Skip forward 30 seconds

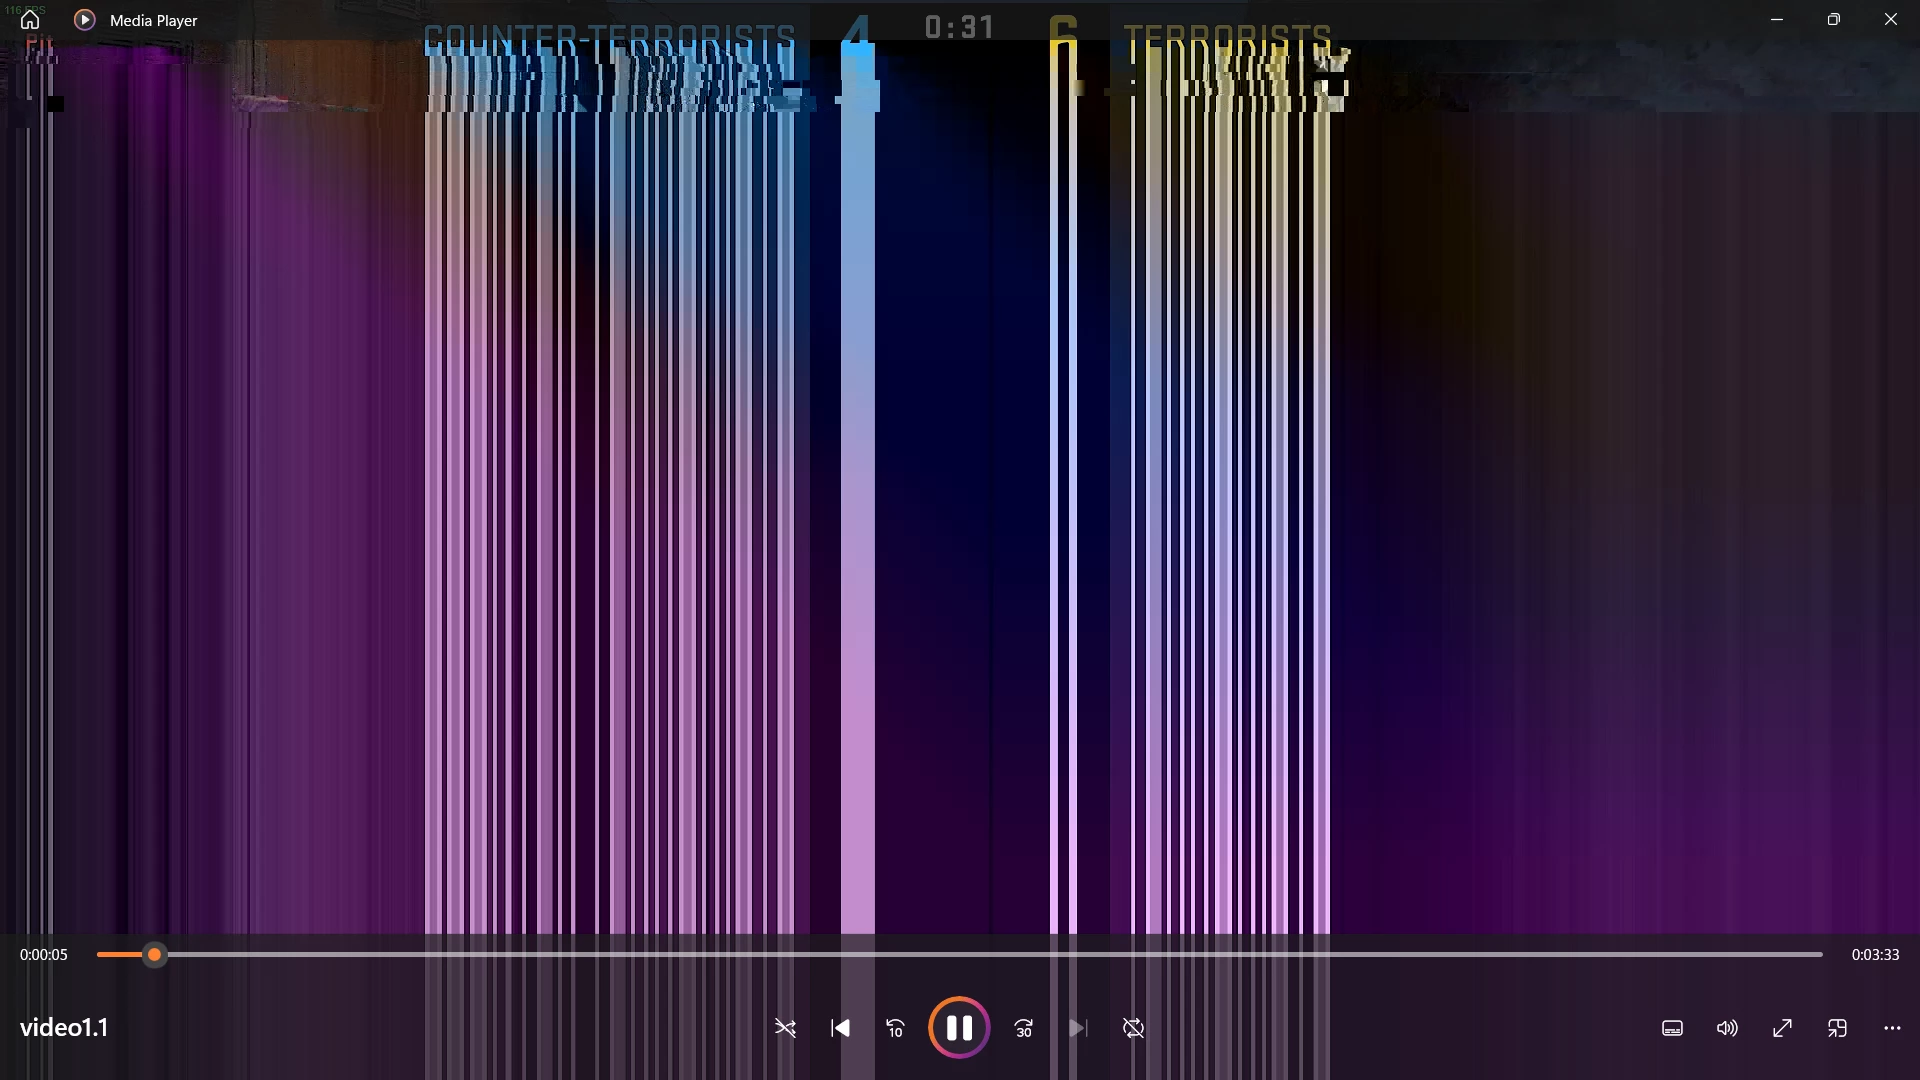coord(1023,1028)
